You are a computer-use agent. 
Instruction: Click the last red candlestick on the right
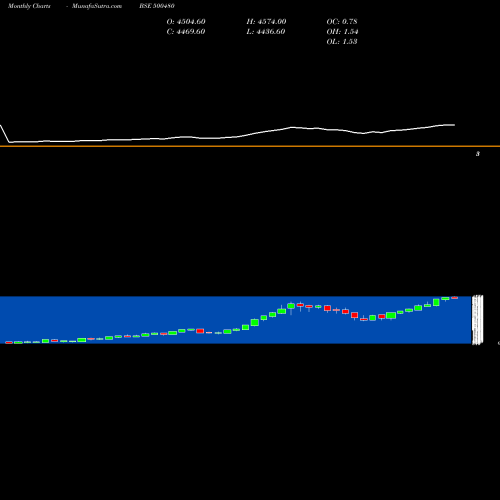(x=454, y=298)
